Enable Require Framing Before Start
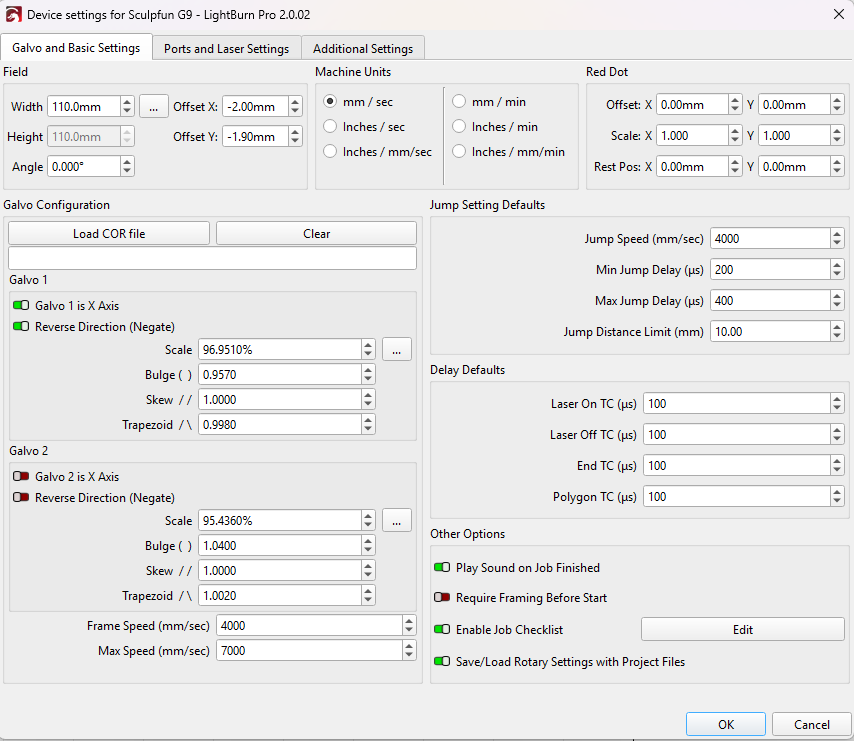The height and width of the screenshot is (741, 854). 442,598
